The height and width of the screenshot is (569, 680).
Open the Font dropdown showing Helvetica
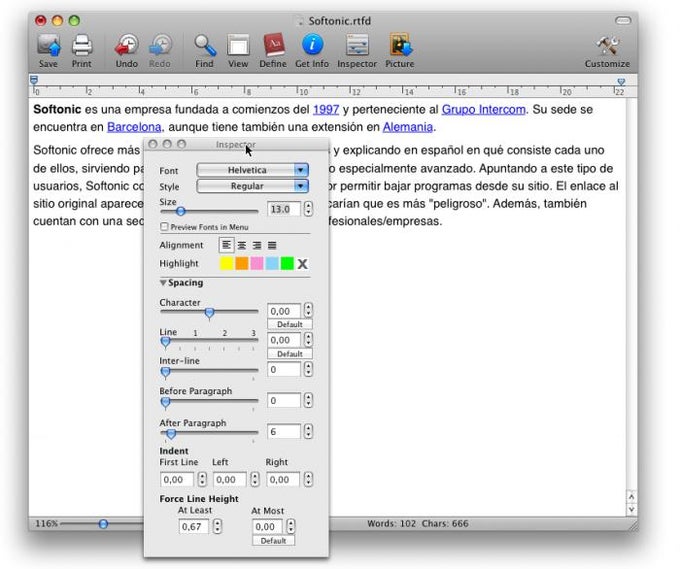tap(252, 170)
